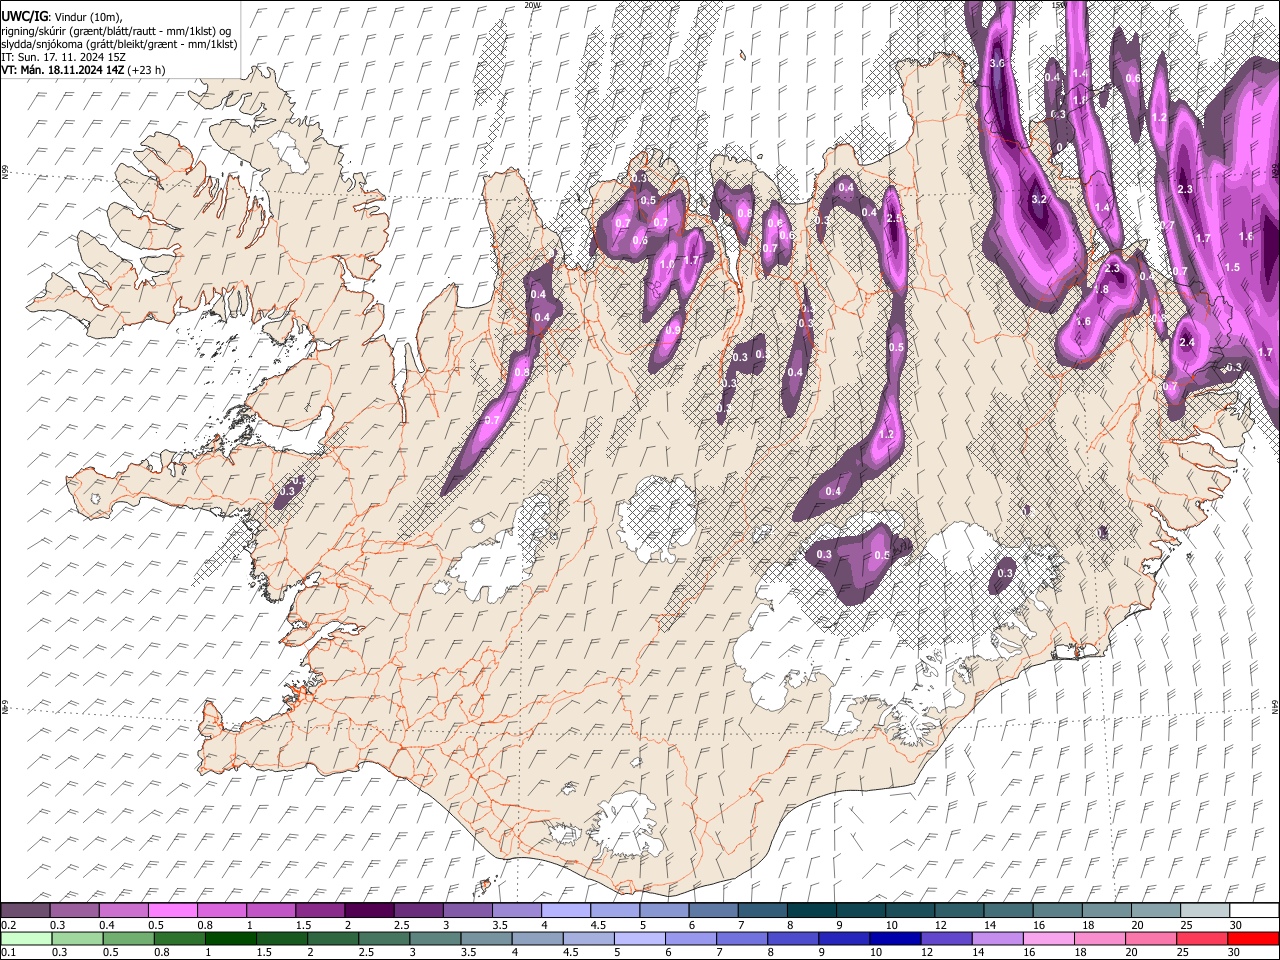Click the 'IT: Sun. 17. 11. 2024 15Z' line

[x=63, y=57]
